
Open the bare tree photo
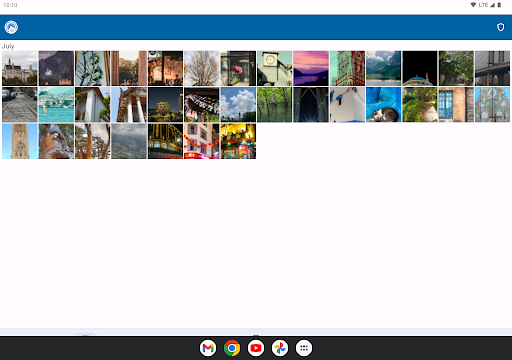202,68
